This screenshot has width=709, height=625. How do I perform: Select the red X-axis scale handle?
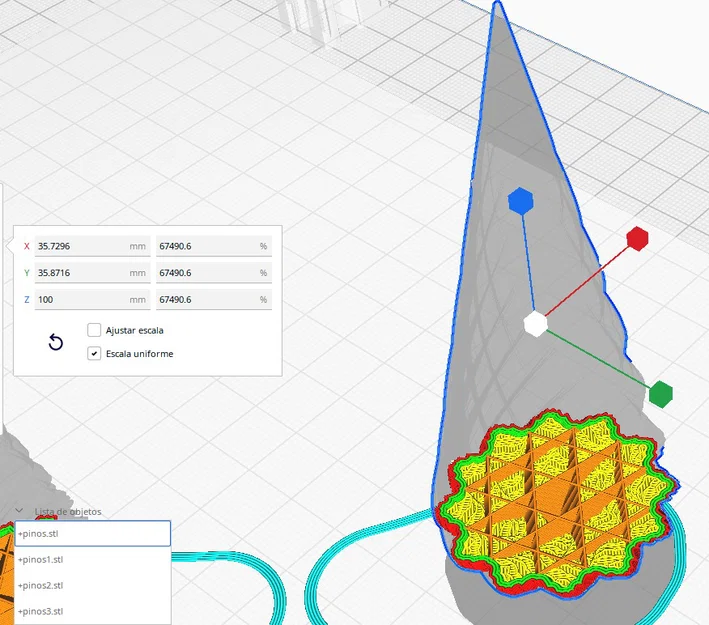[638, 238]
